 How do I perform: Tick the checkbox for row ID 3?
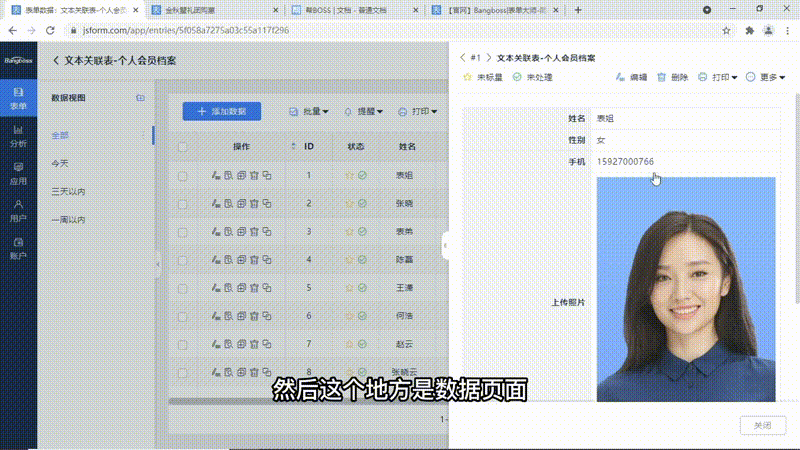click(x=182, y=232)
